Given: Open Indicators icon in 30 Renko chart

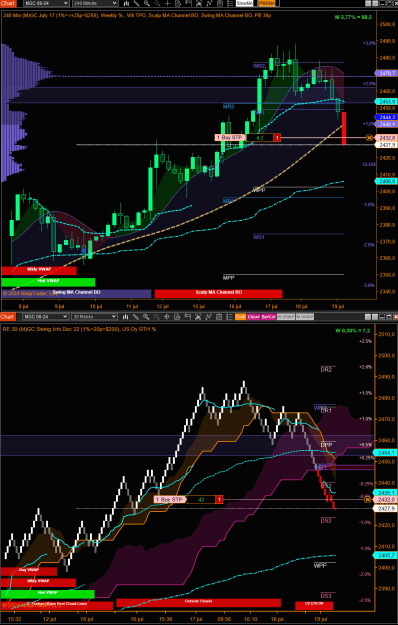Looking at the screenshot, I should [208, 317].
